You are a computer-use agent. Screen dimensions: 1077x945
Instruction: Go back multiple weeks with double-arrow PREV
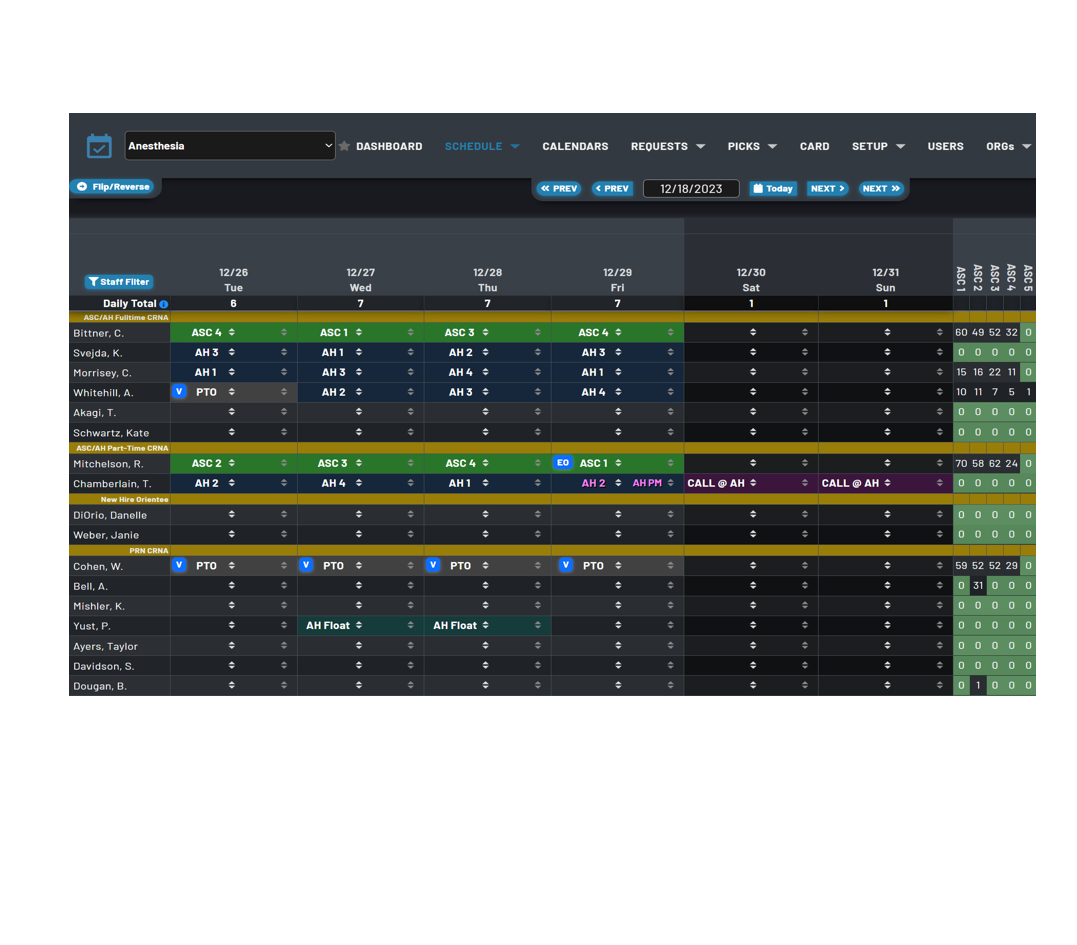point(559,188)
